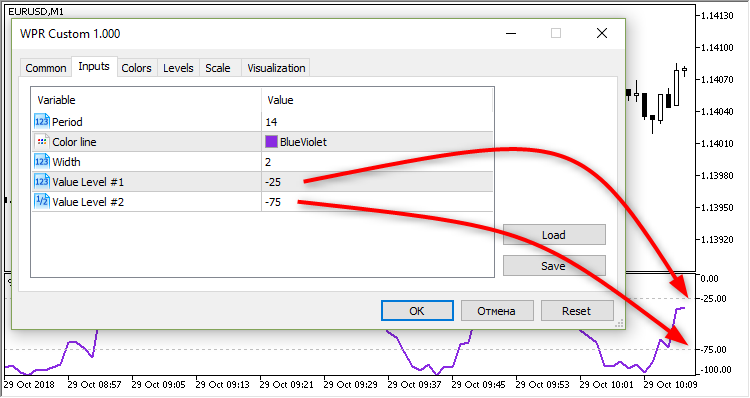
Task: Minimize the WPR Custom dialog
Action: [511, 33]
